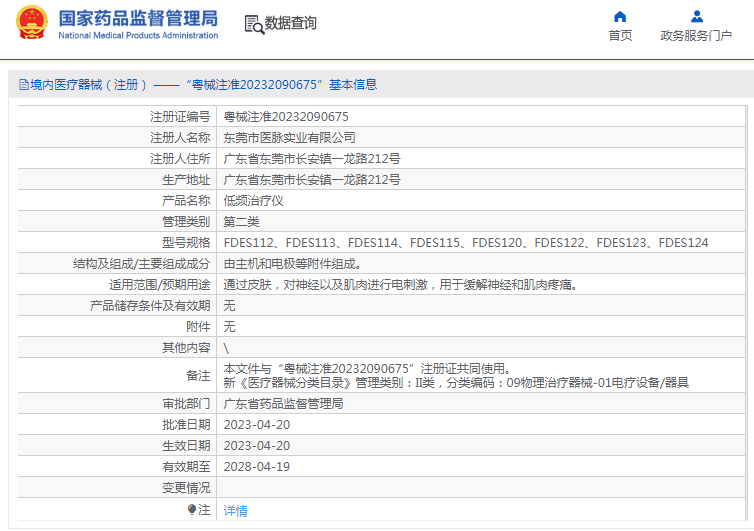Select the model list starting FDES112

[465, 243]
